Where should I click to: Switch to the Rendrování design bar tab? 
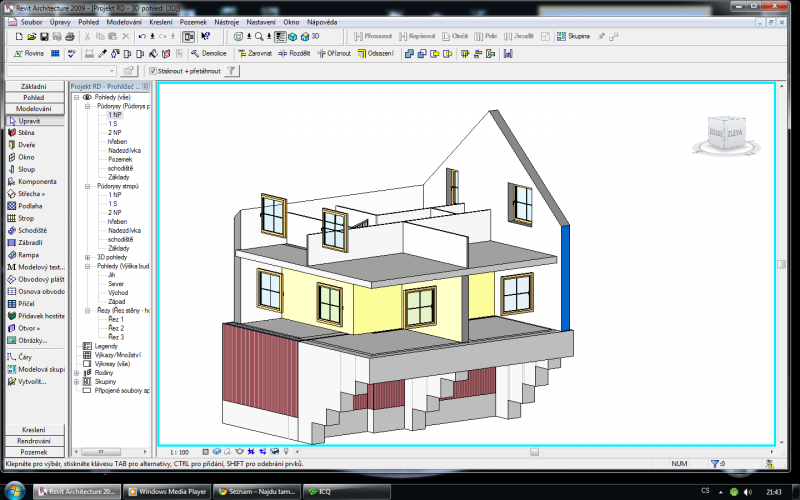coord(34,441)
